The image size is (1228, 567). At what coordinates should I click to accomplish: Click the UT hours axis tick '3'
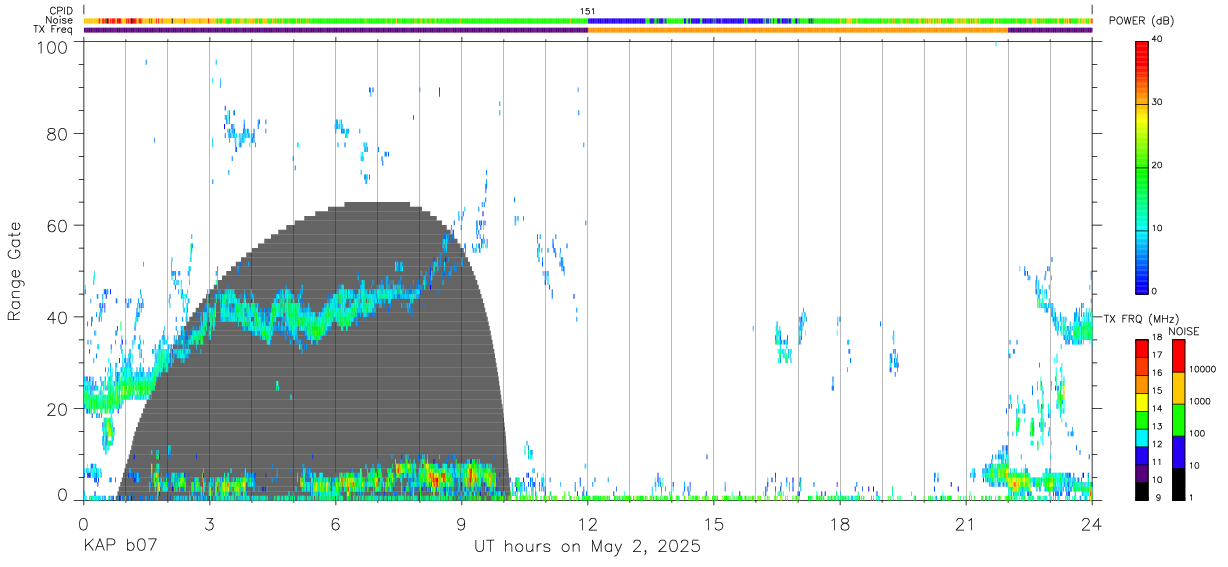(x=209, y=524)
